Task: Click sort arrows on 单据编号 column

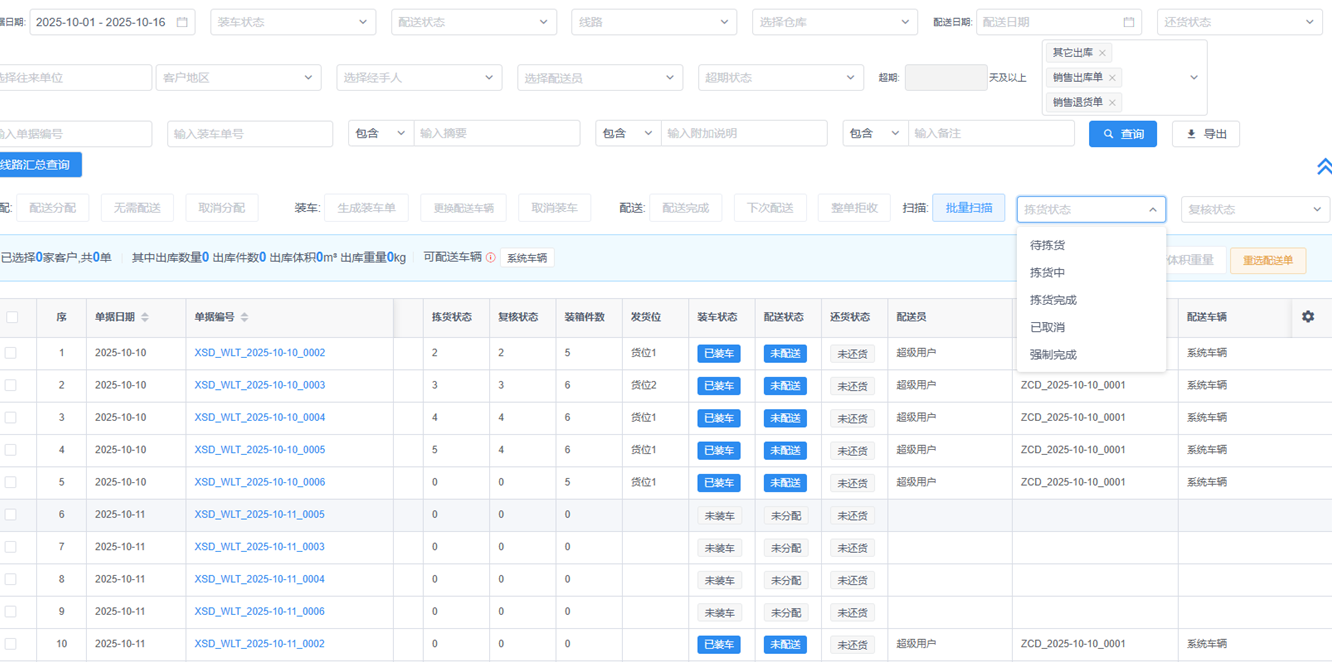Action: 244,317
